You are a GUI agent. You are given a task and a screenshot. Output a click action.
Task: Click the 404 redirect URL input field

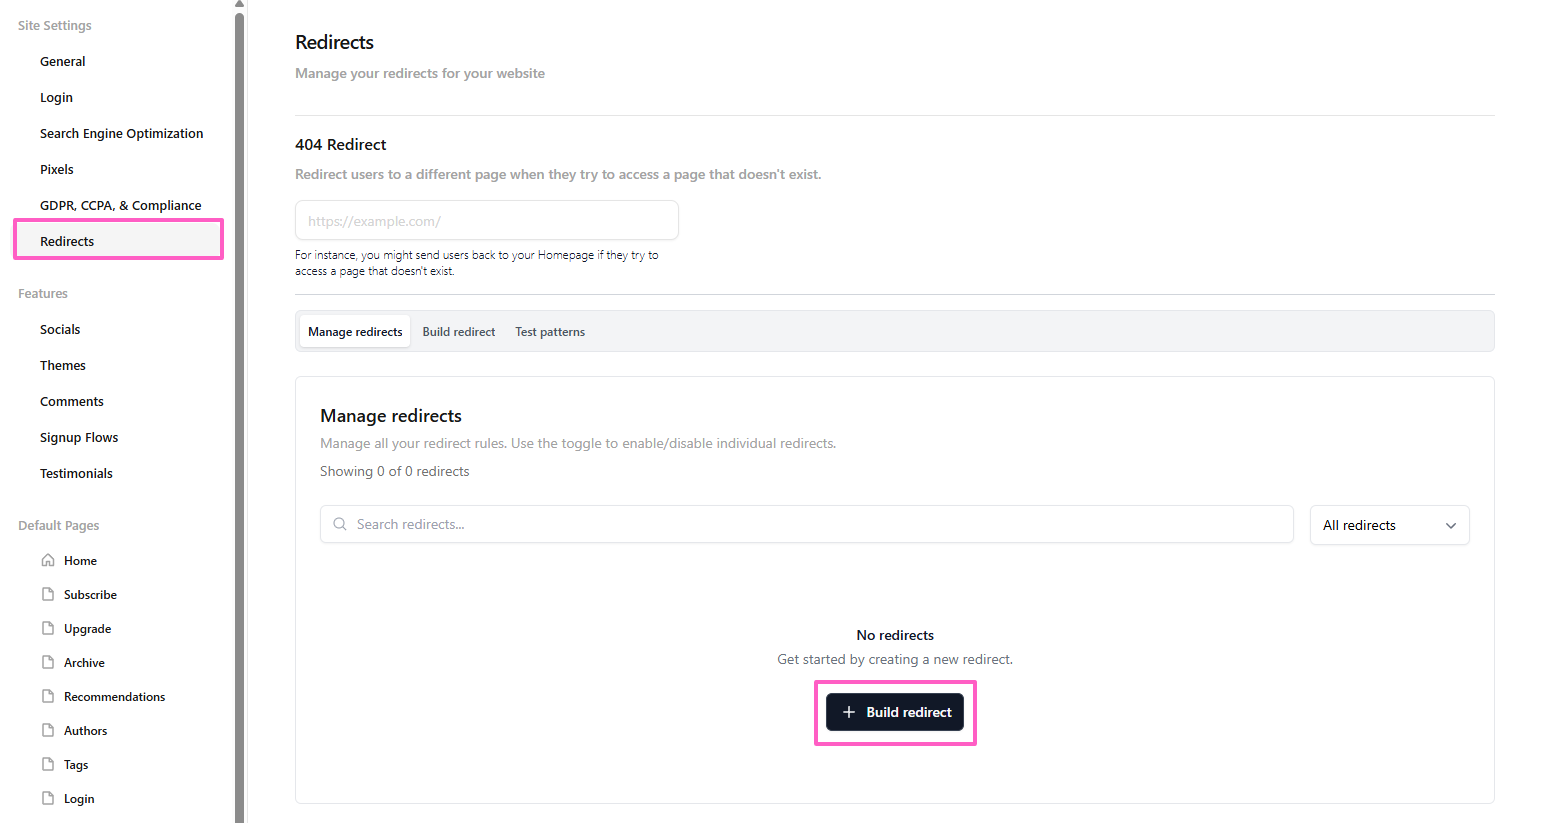pyautogui.click(x=486, y=221)
